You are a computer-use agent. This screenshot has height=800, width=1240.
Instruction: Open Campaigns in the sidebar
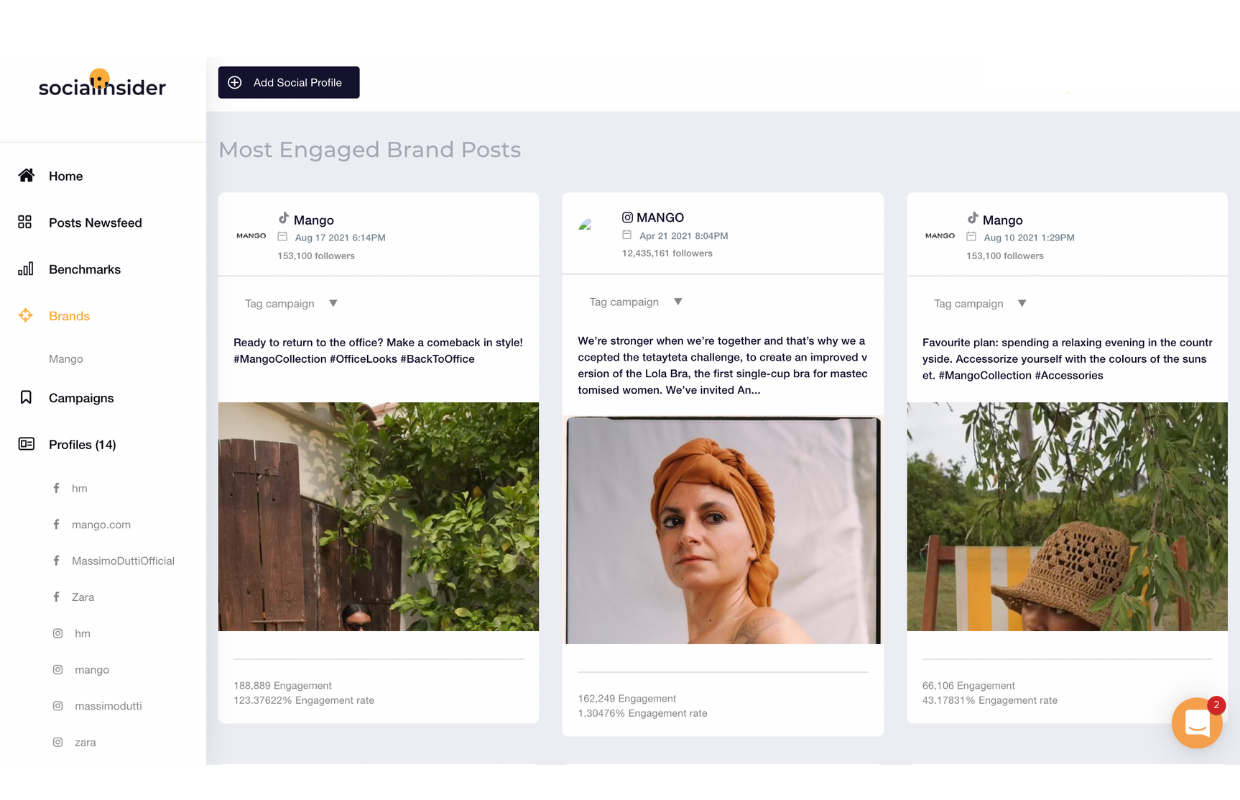click(x=81, y=398)
